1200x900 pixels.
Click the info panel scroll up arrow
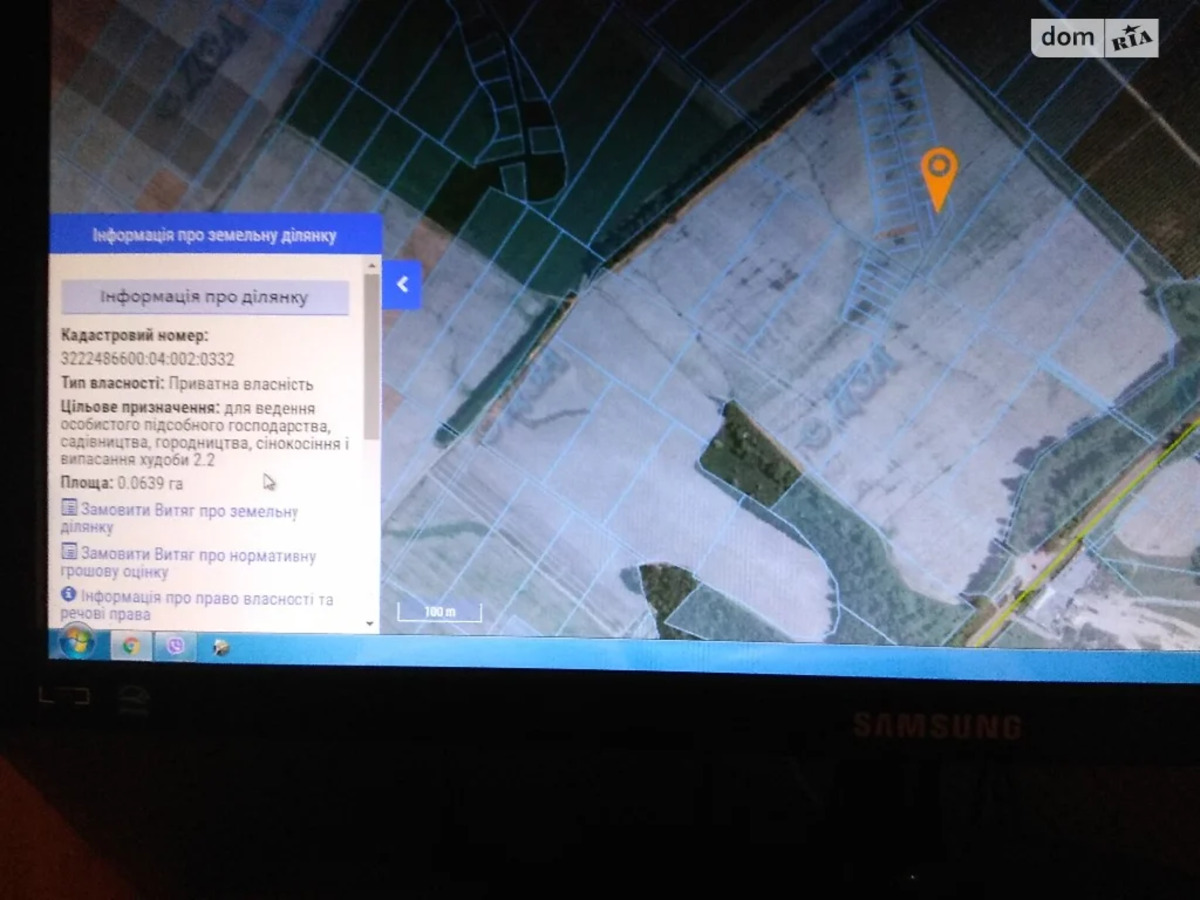click(372, 267)
